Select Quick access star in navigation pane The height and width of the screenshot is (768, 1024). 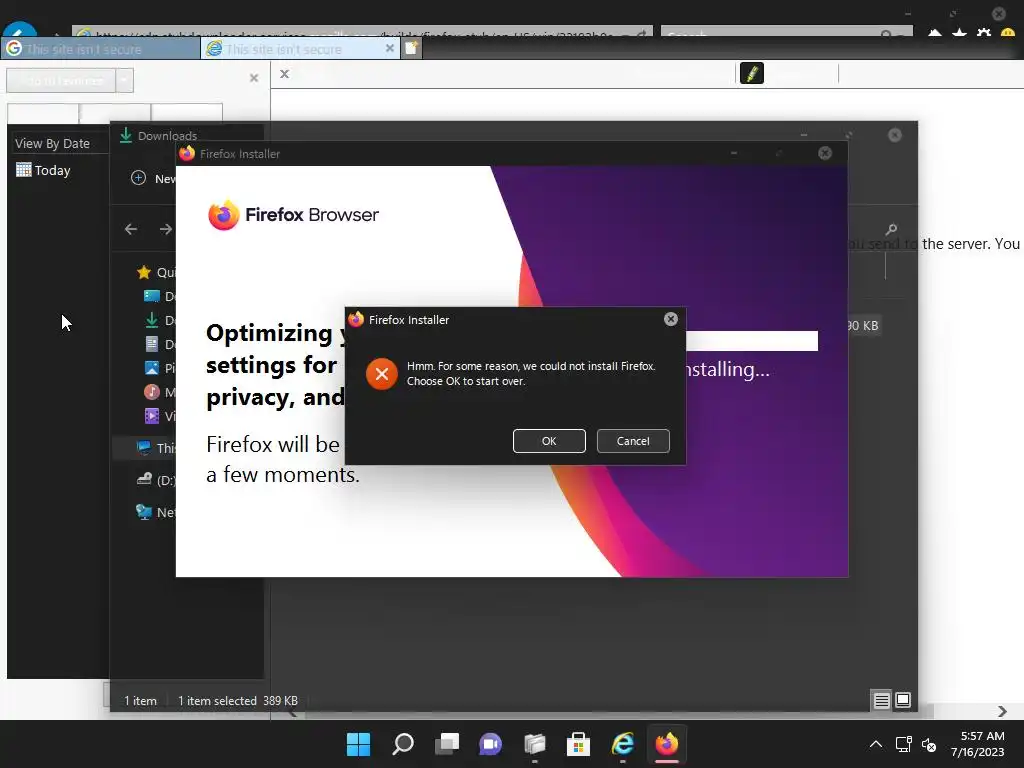144,272
